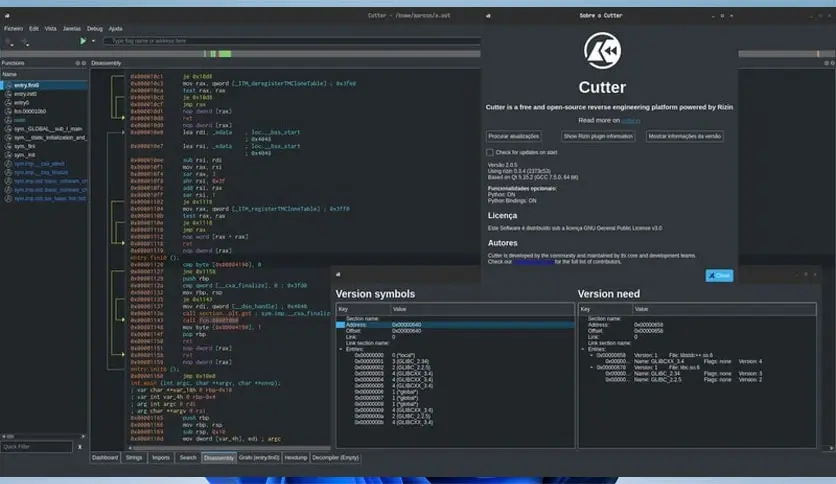Select function entry0 in Functions list
The height and width of the screenshot is (484, 836).
pyautogui.click(x=44, y=102)
